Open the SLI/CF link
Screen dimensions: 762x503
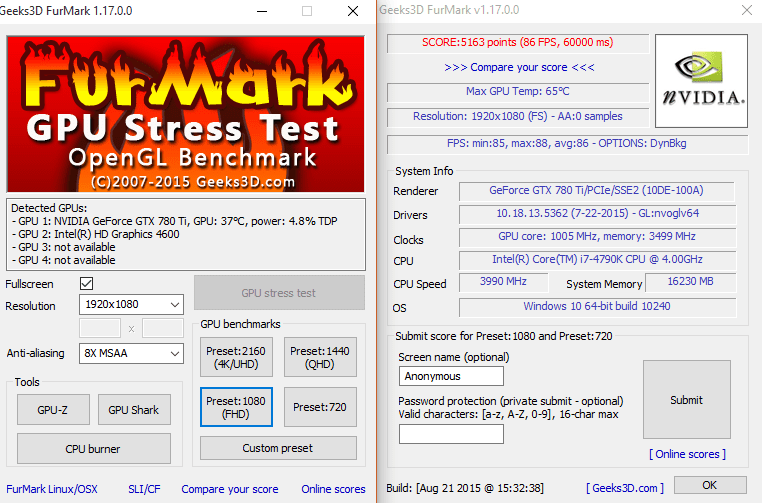tap(144, 489)
